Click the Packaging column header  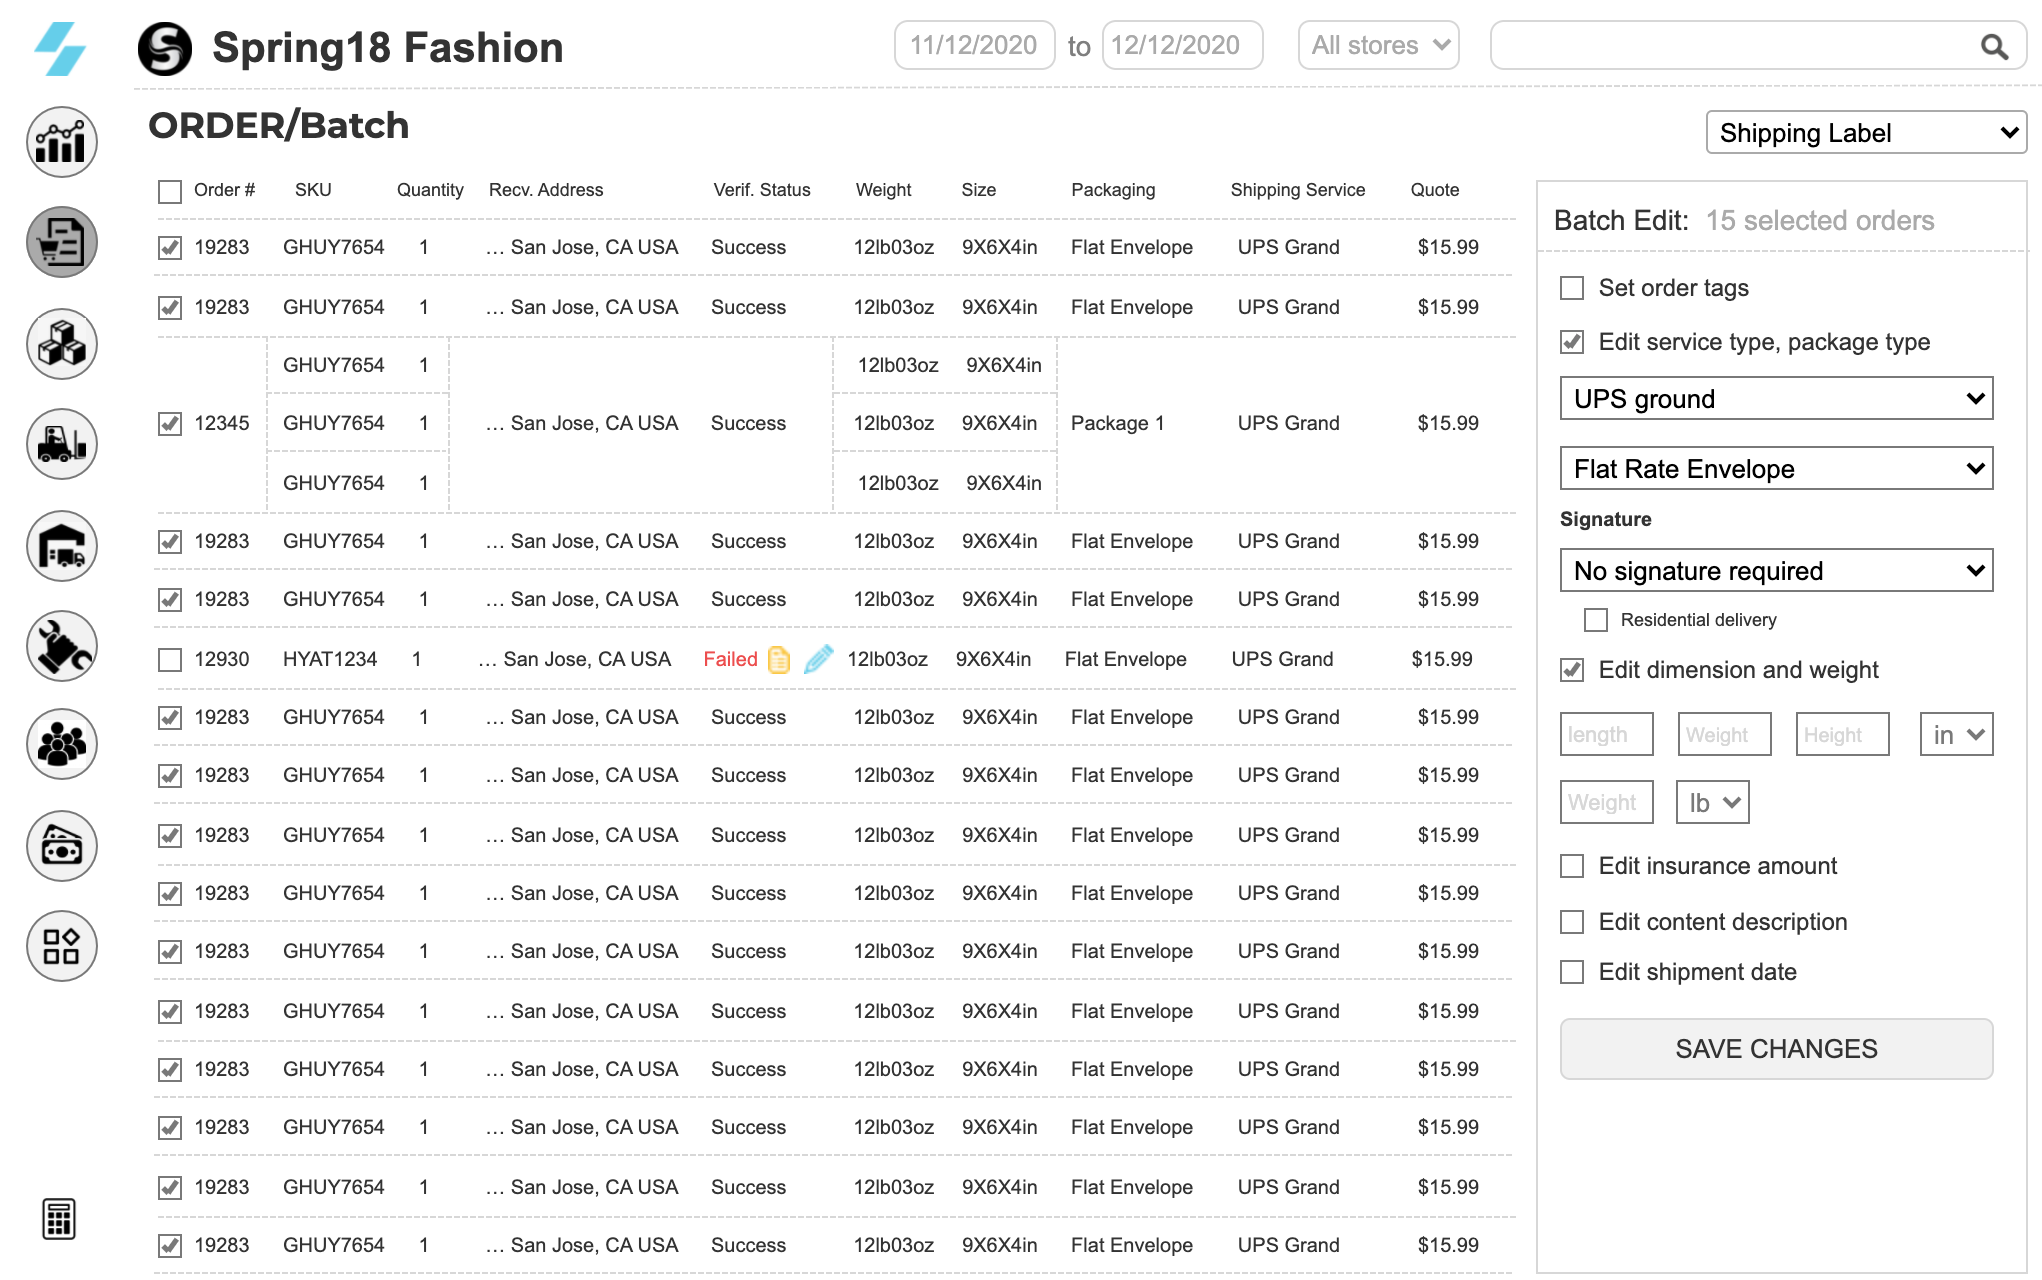(1113, 190)
